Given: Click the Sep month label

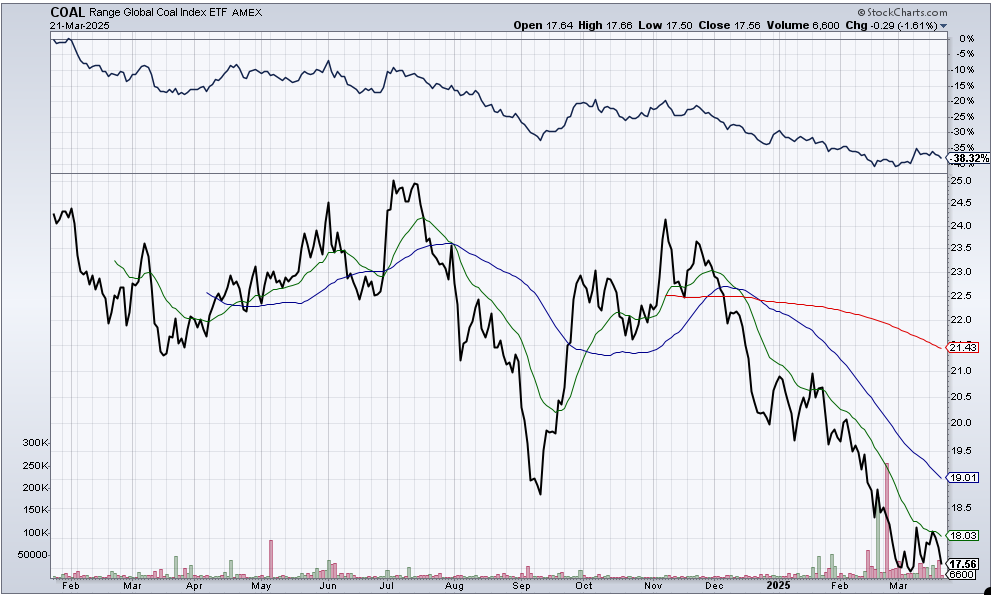Looking at the screenshot, I should pyautogui.click(x=522, y=586).
